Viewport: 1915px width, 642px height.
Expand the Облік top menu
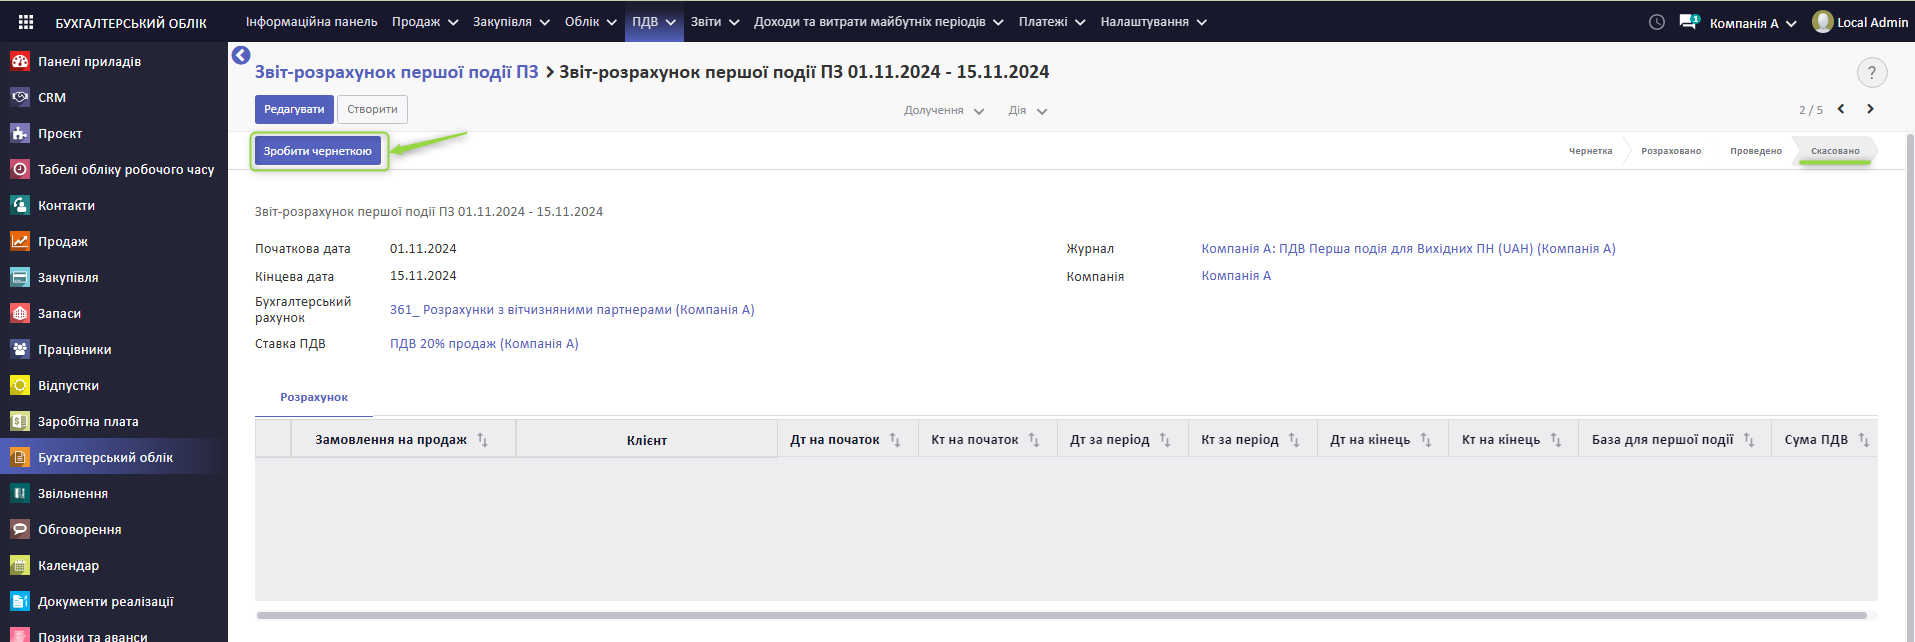[590, 21]
